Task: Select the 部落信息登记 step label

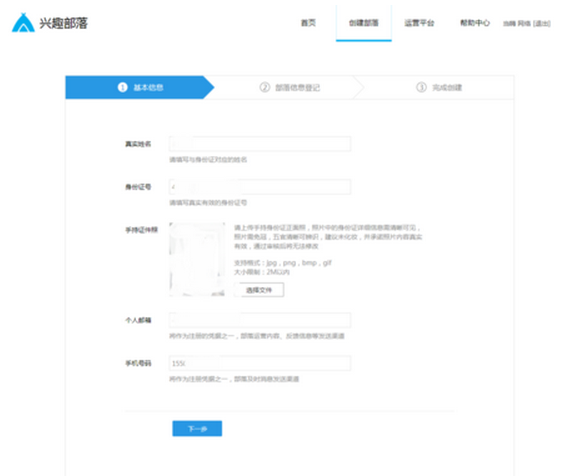Action: tap(298, 88)
